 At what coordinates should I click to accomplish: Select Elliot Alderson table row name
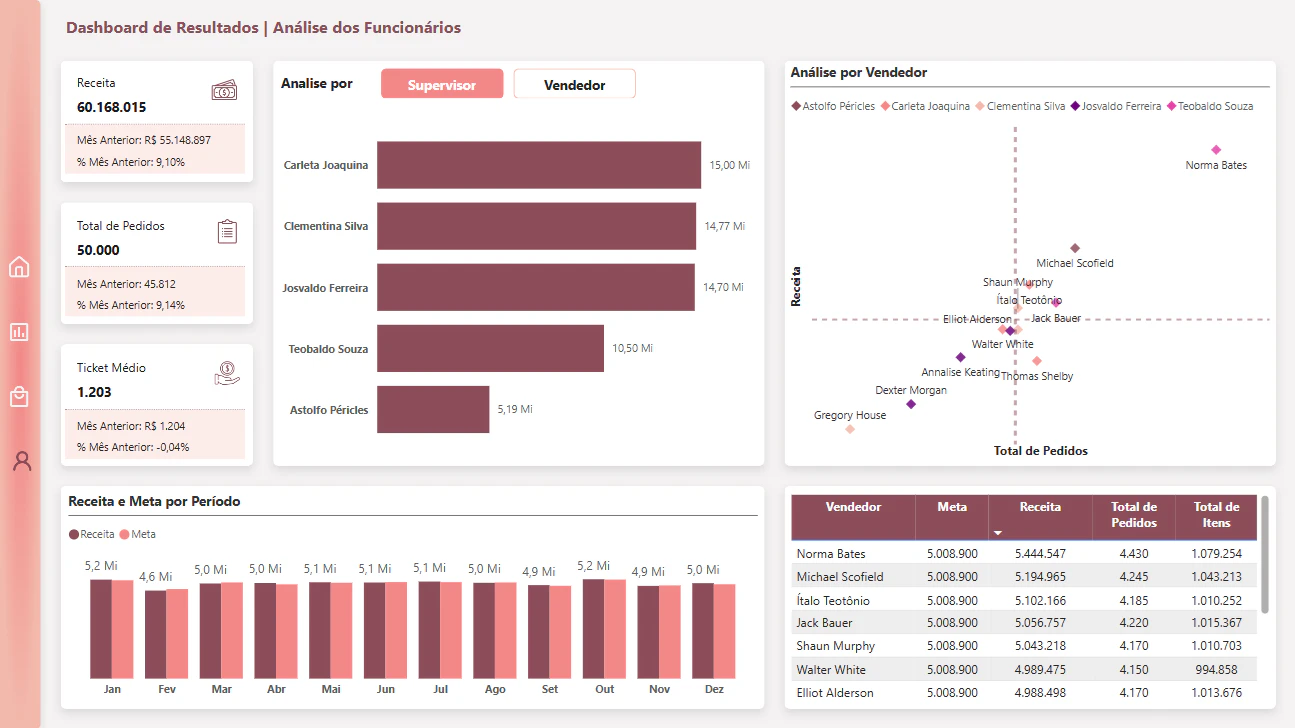click(835, 693)
